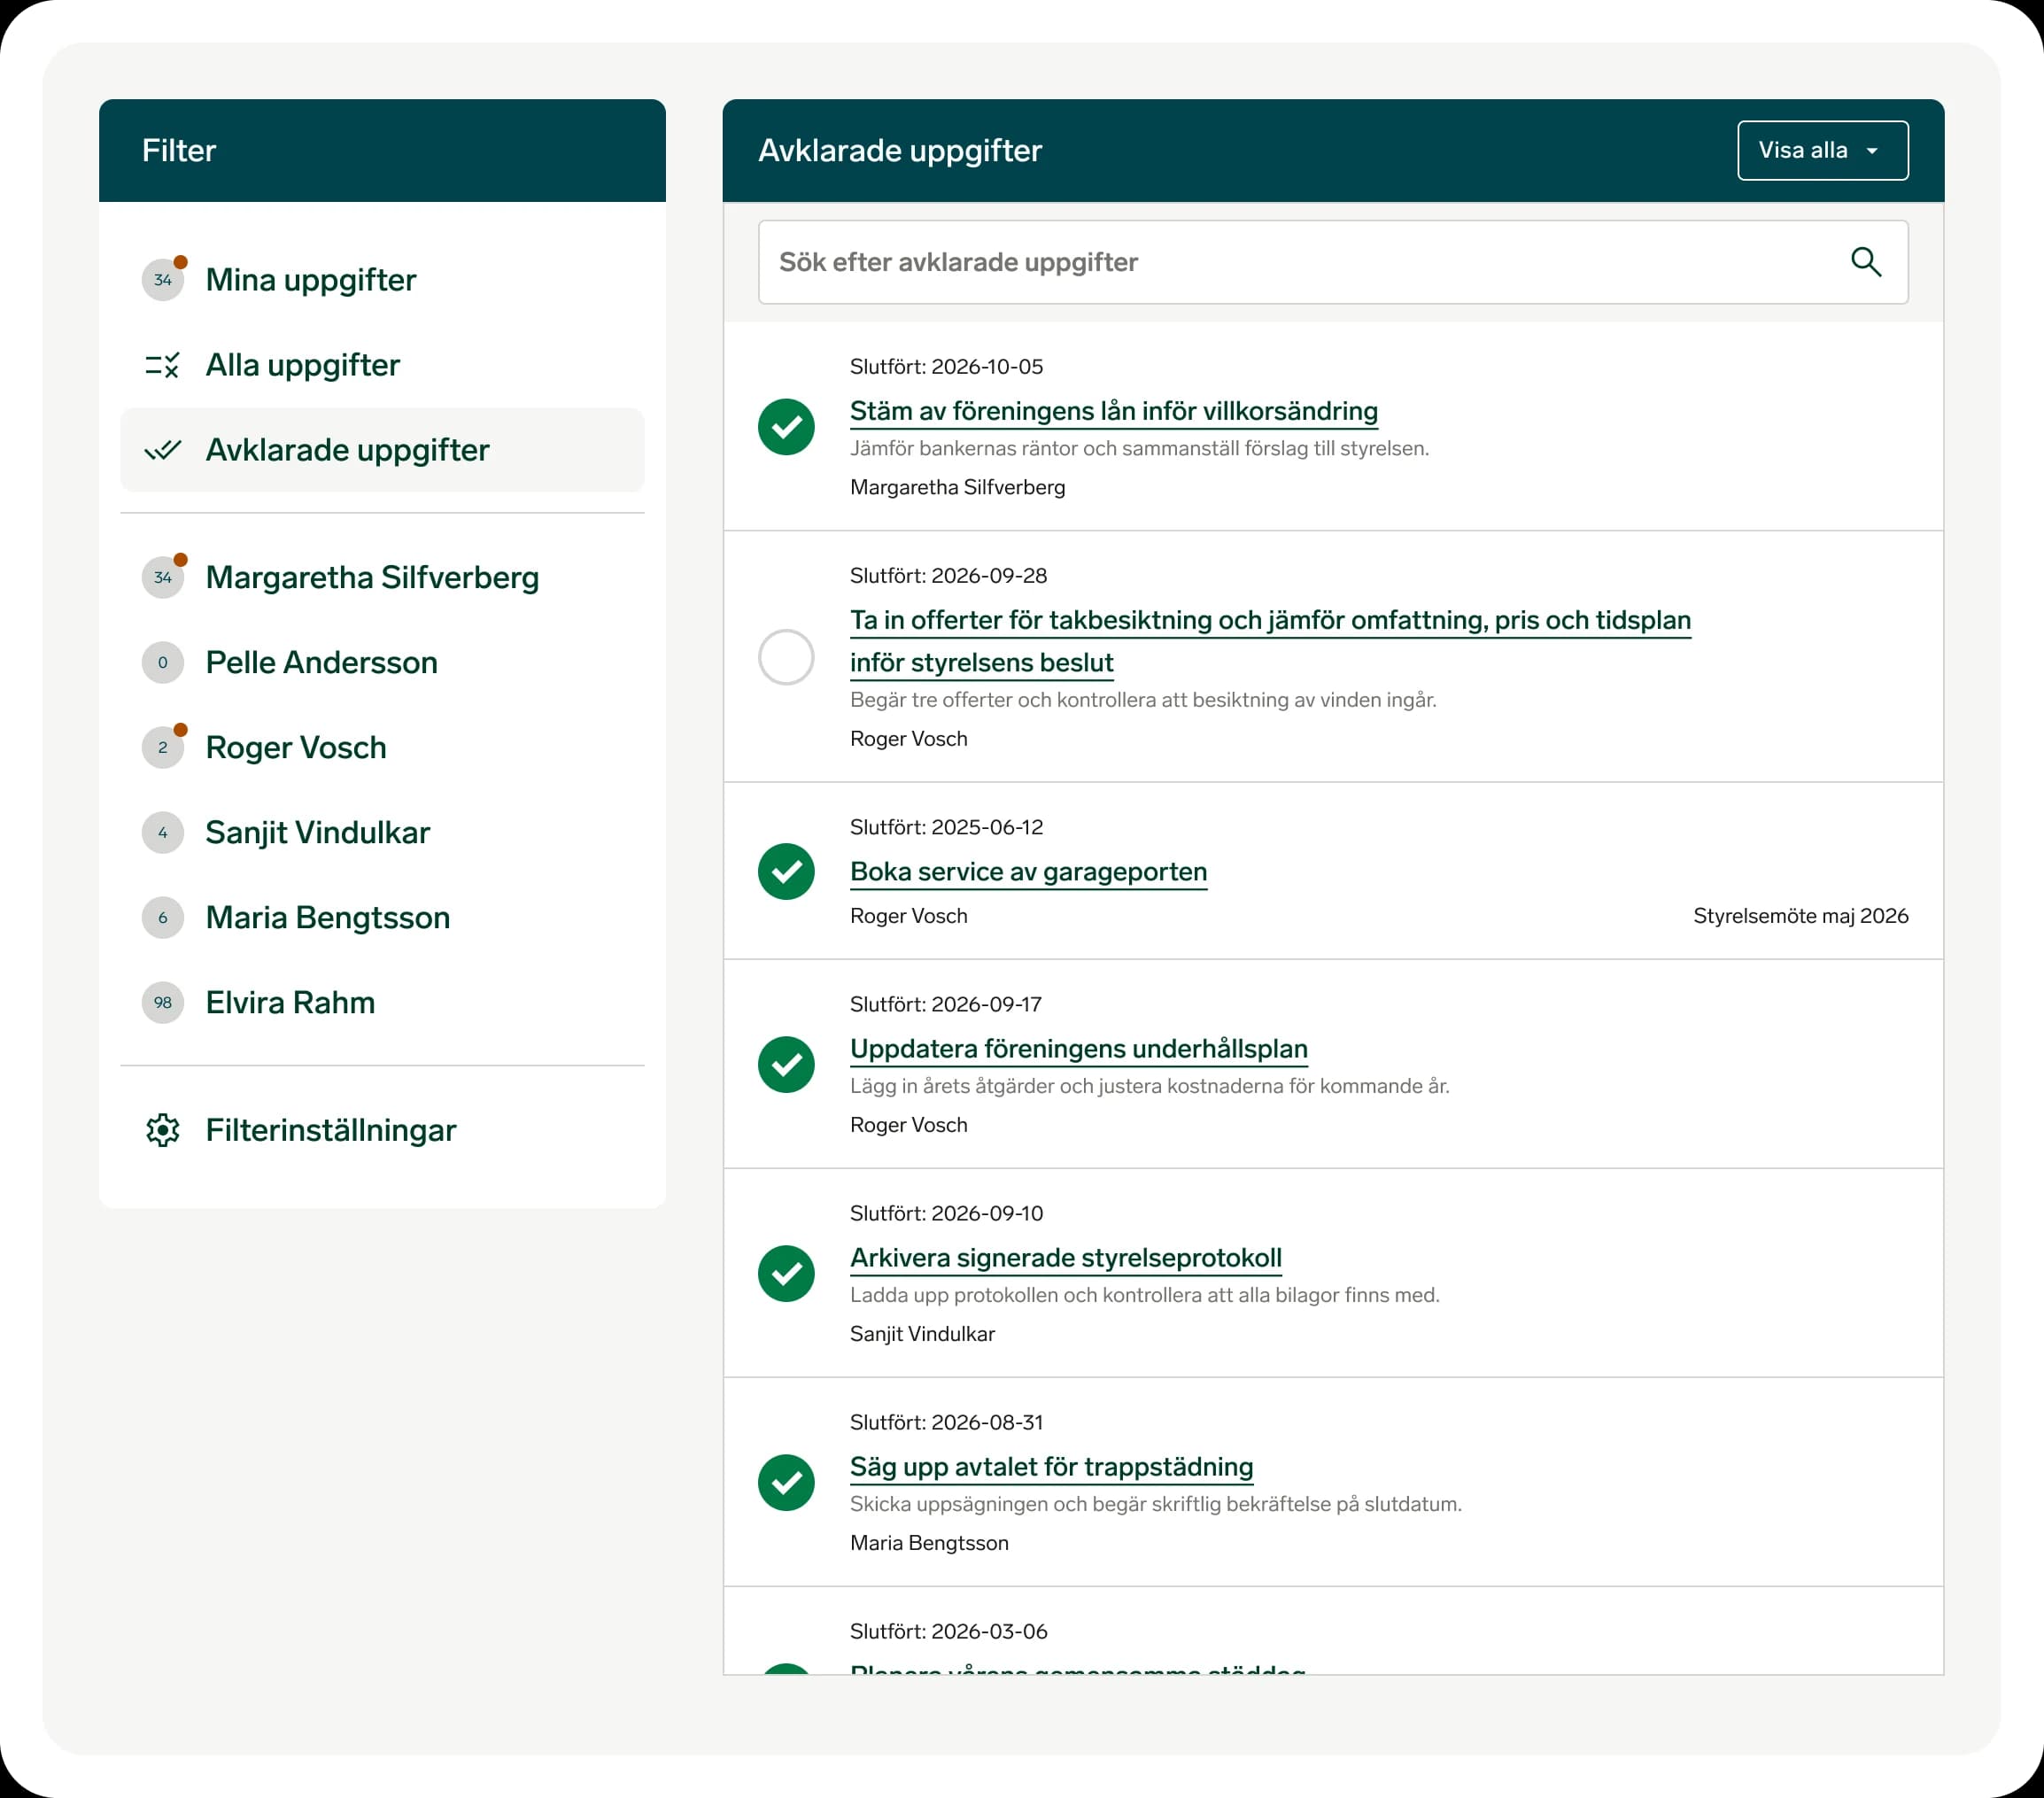Click the 4 badge beside Sanjit Vindulkar
This screenshot has height=1798, width=2044.
click(x=162, y=832)
